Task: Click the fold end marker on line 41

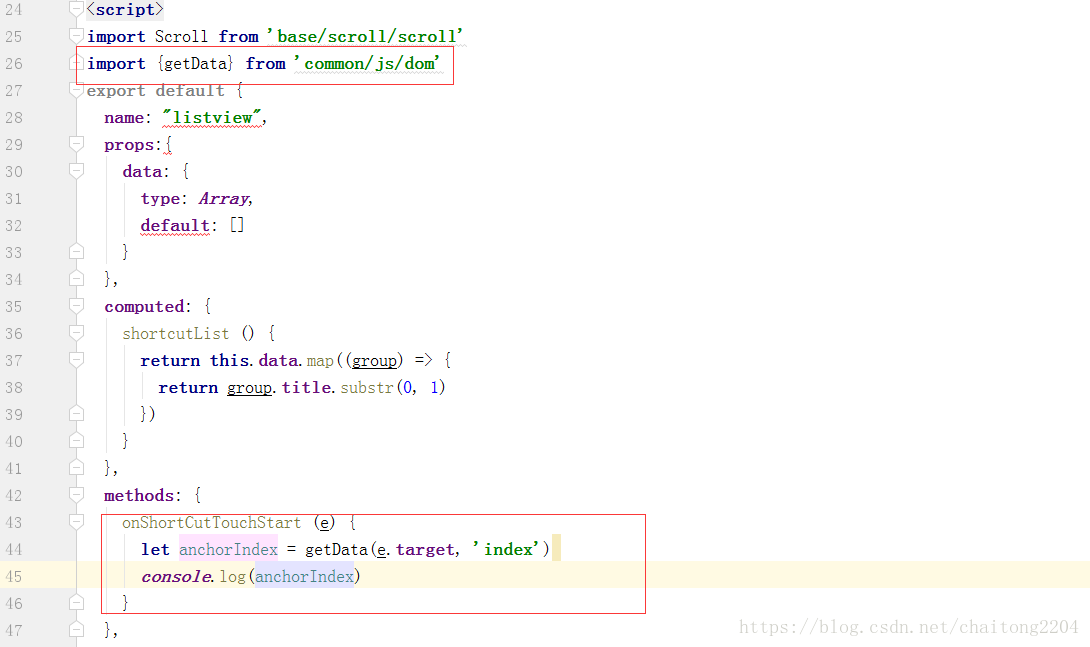Action: (76, 468)
